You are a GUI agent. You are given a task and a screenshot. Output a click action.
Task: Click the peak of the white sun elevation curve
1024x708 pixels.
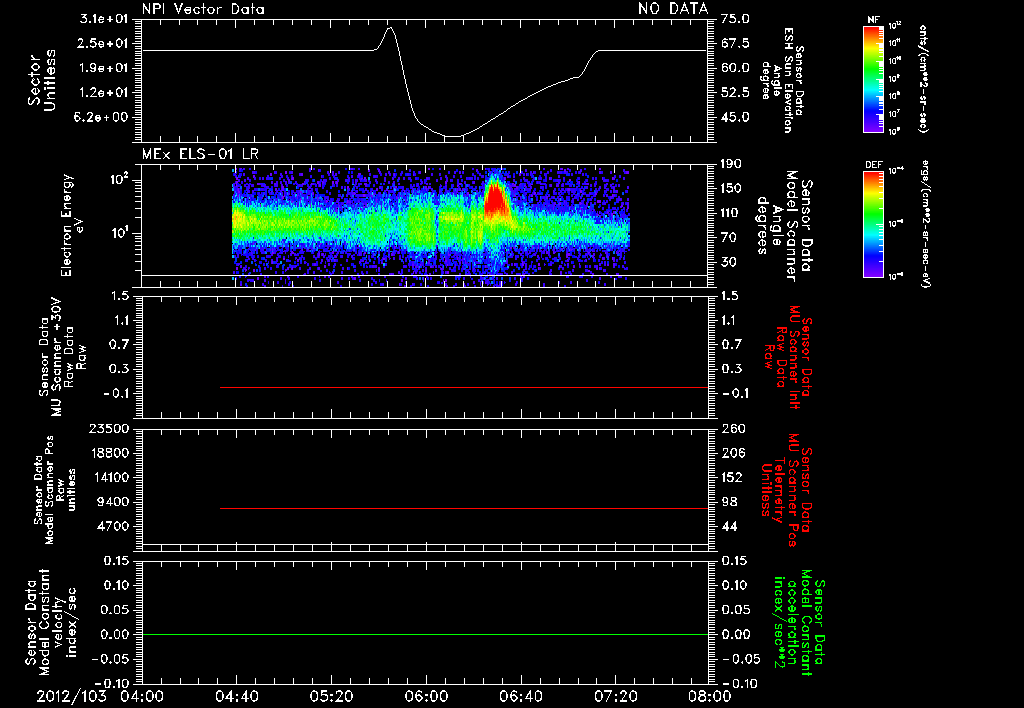[390, 28]
